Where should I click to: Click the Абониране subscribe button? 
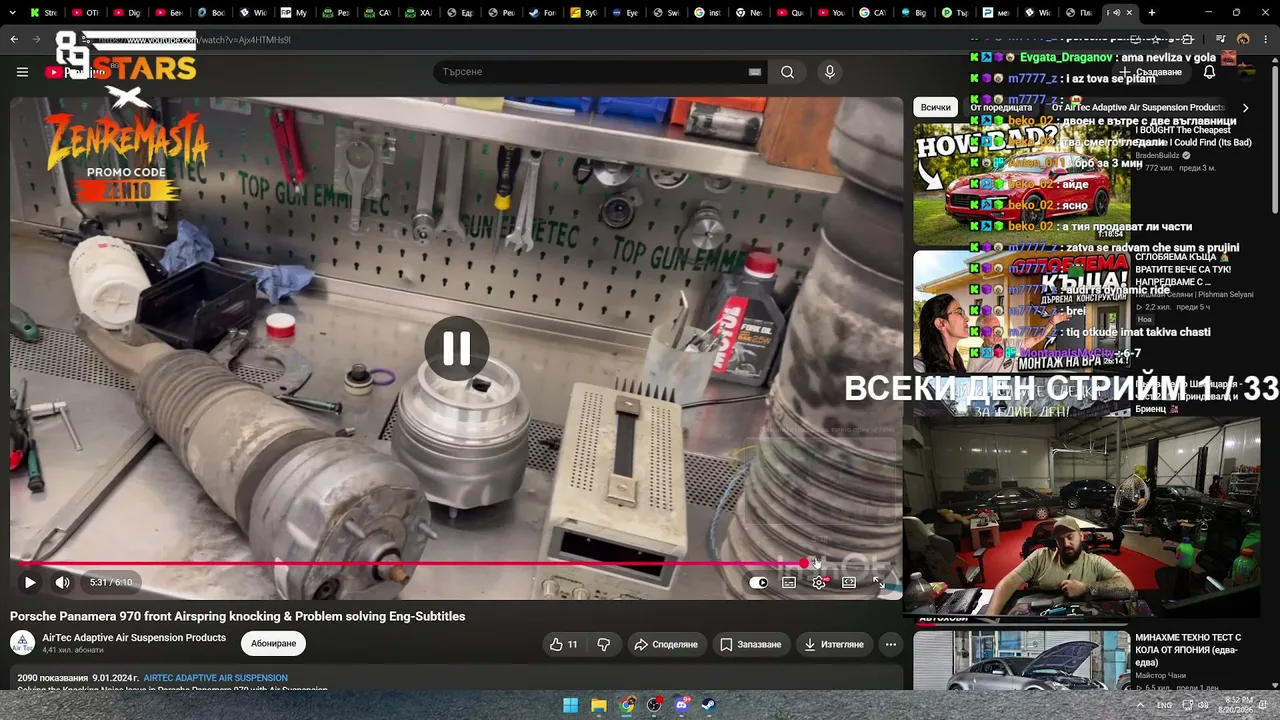273,644
